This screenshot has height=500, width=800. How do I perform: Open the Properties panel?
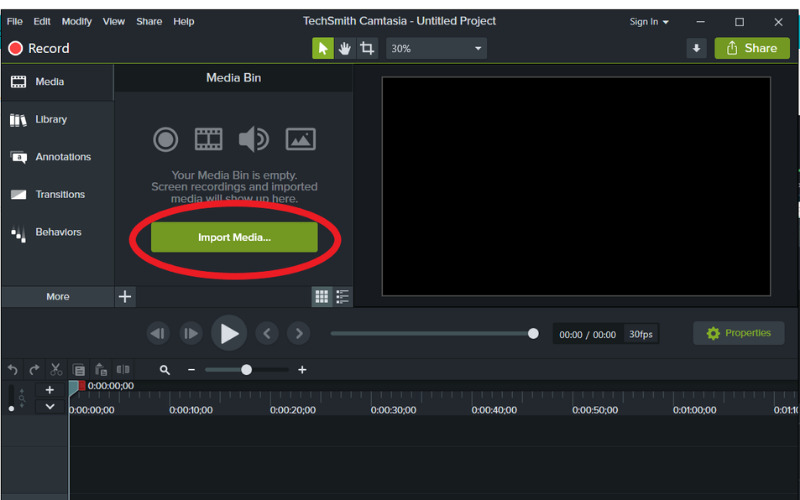[738, 333]
